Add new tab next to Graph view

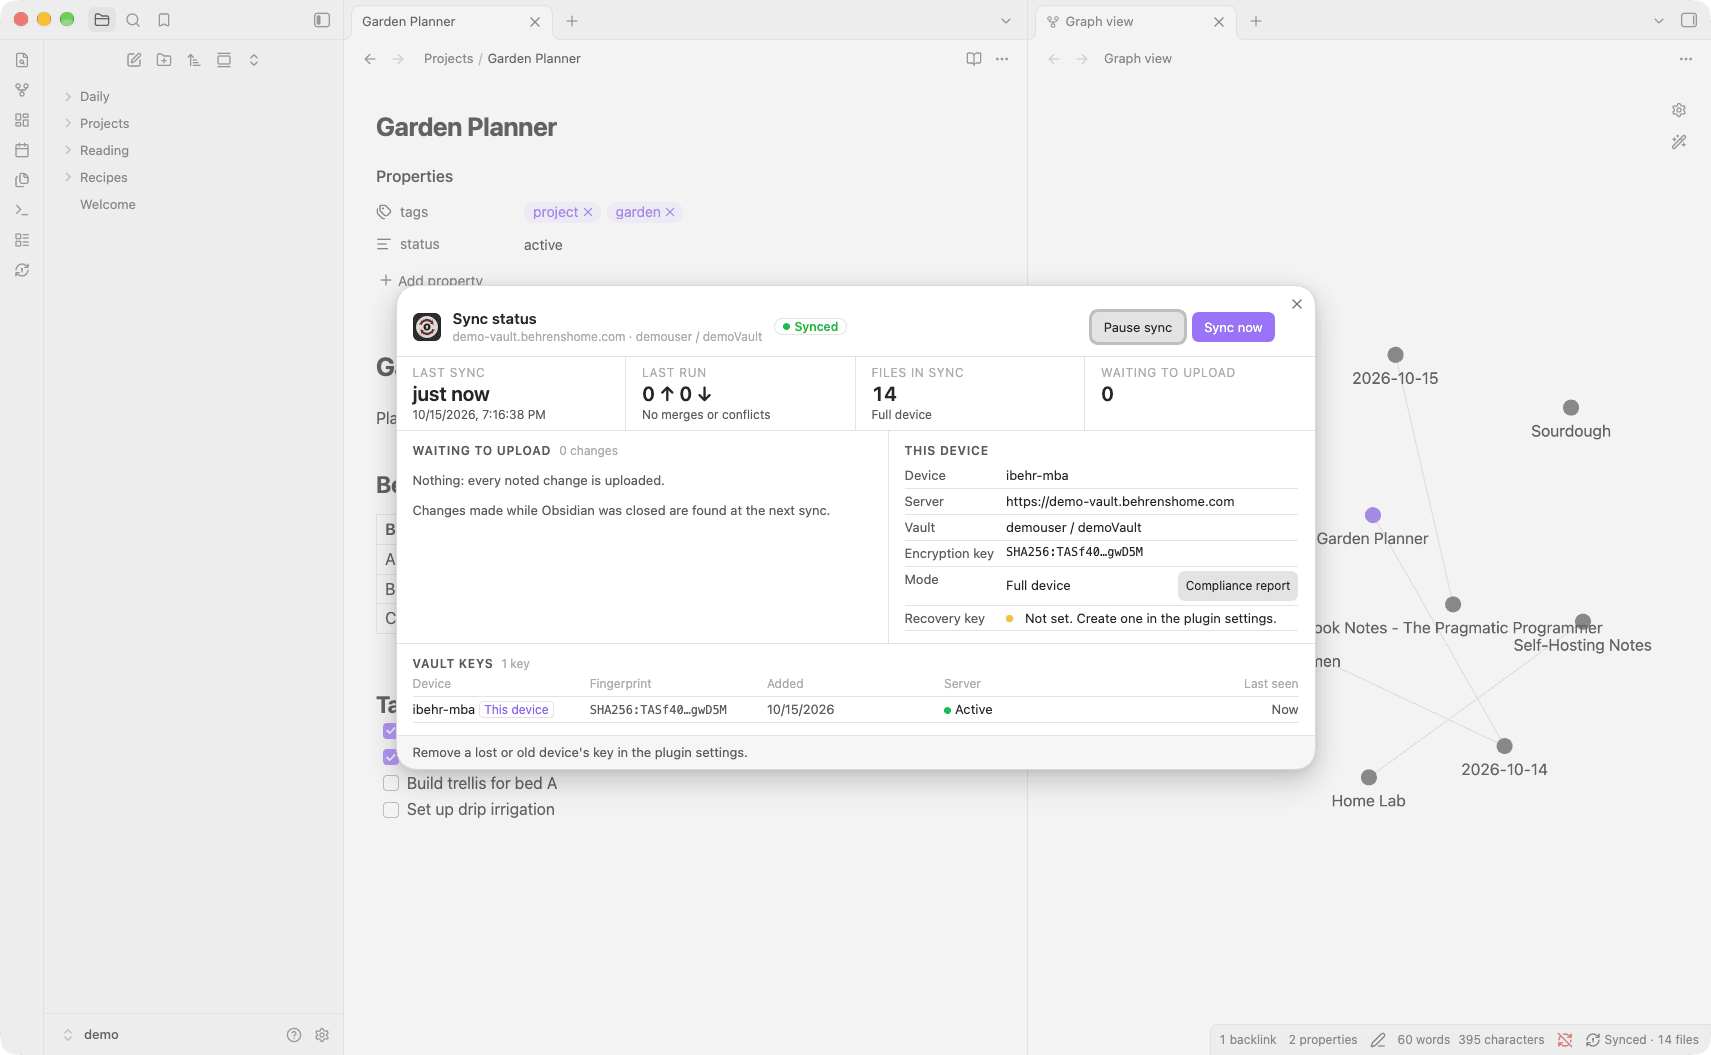tap(1256, 21)
